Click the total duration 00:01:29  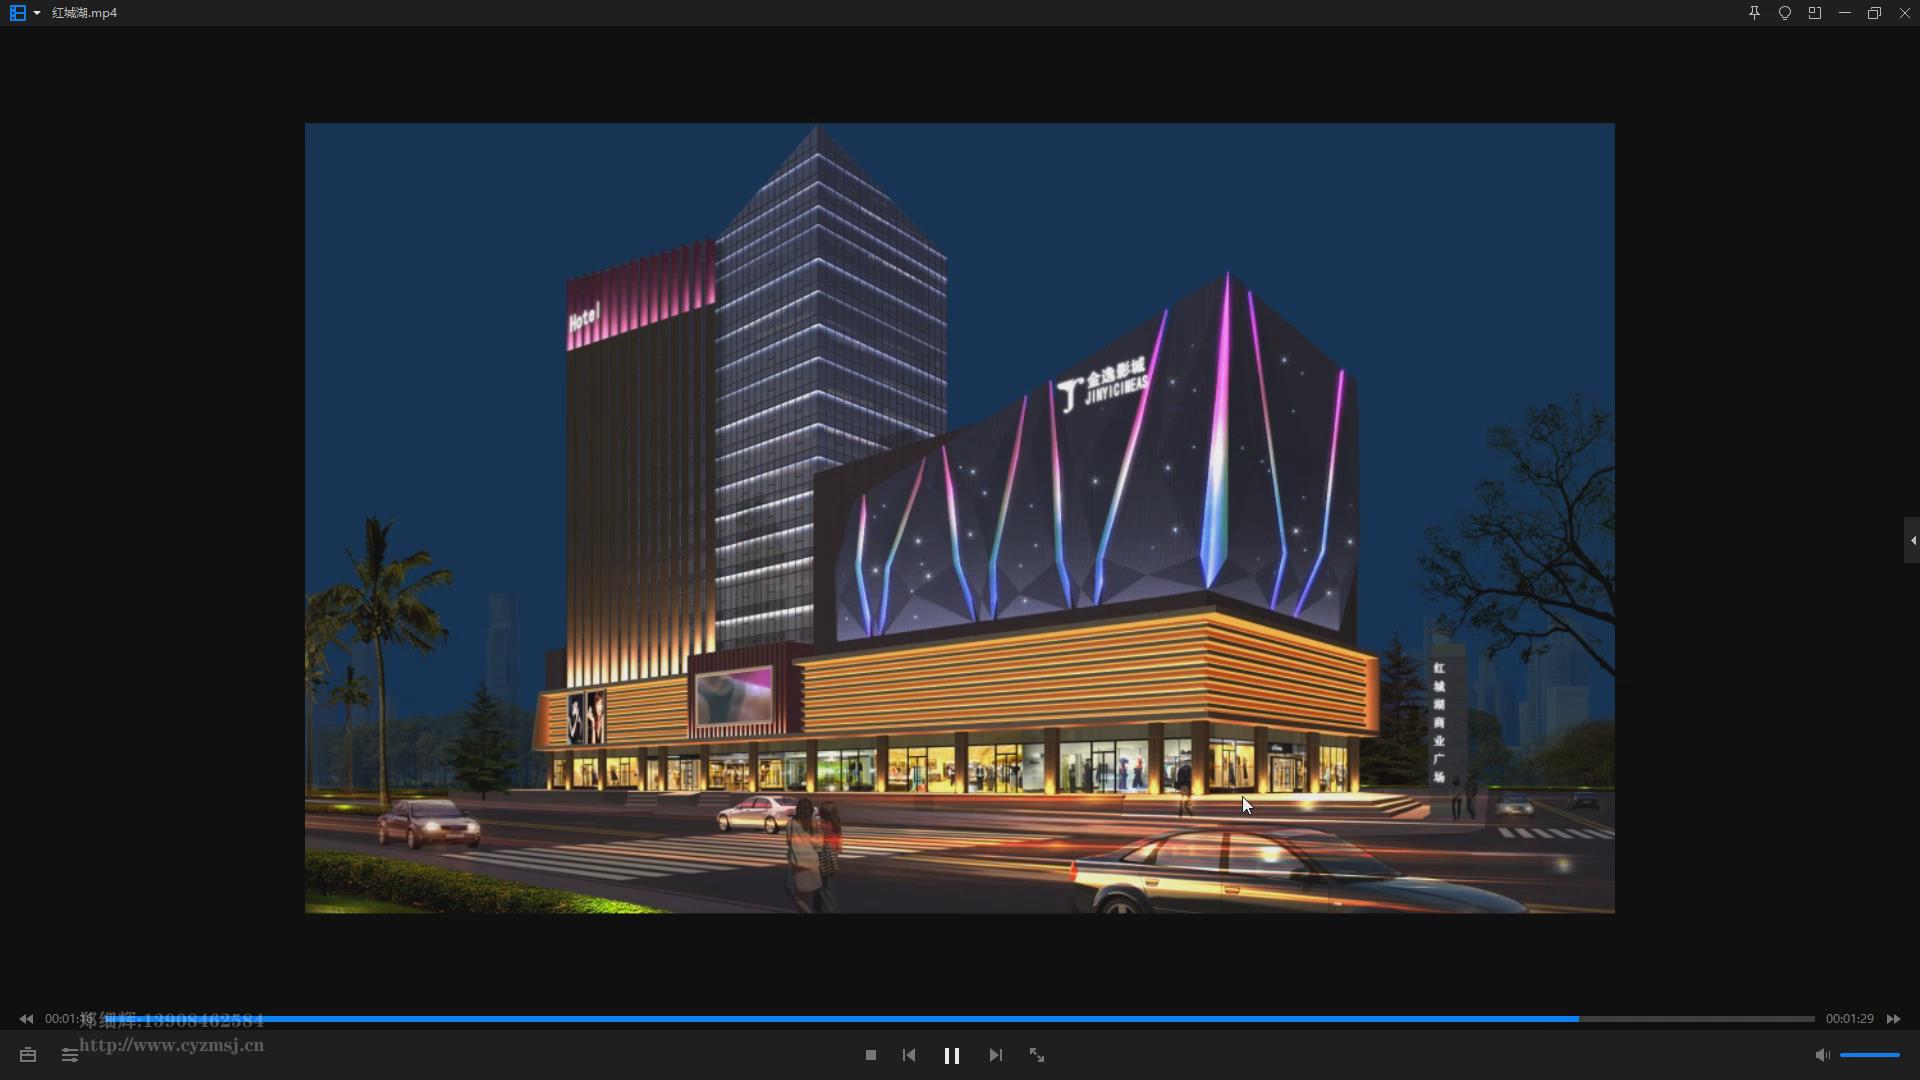[1850, 1019]
